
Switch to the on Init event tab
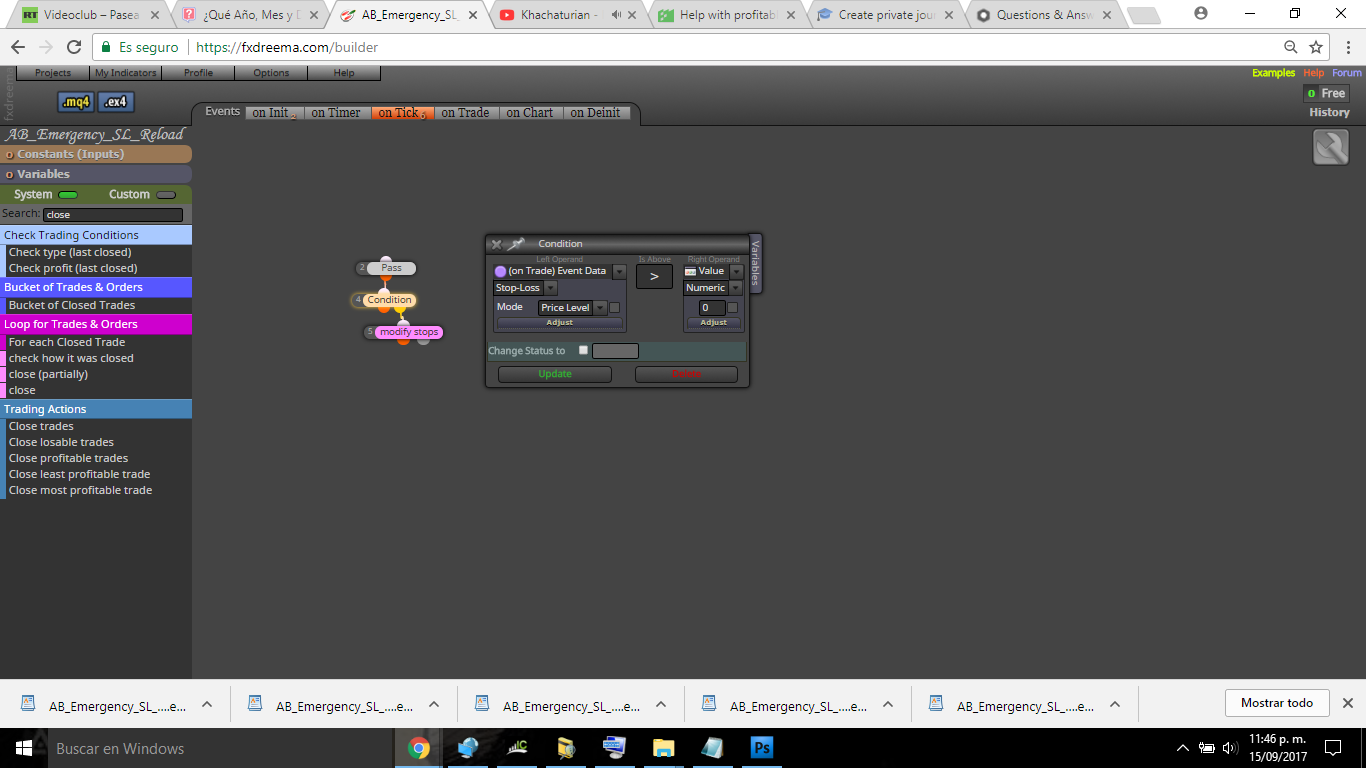[274, 113]
